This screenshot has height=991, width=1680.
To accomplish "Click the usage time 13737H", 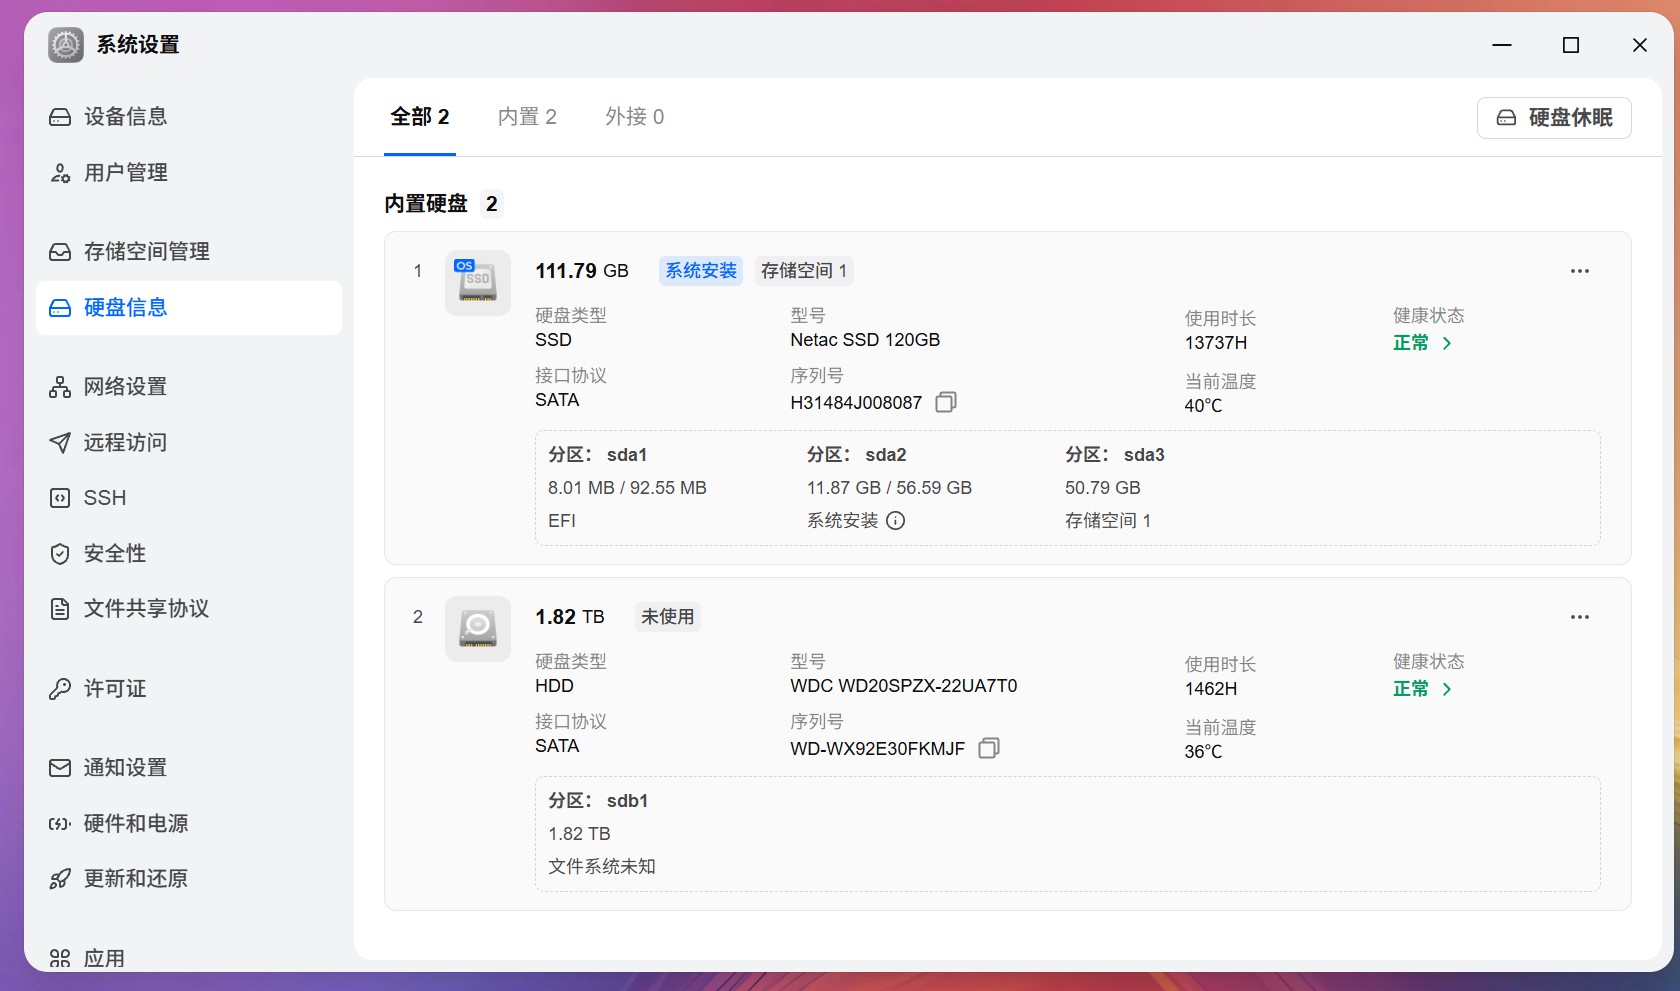I will [x=1216, y=343].
